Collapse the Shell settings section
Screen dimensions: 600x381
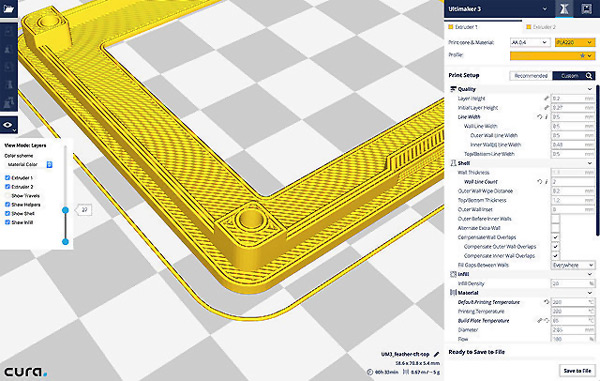(589, 163)
